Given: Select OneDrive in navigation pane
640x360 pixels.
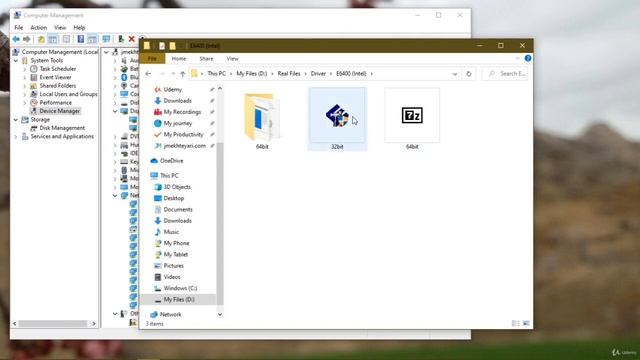Looking at the screenshot, I should point(171,161).
